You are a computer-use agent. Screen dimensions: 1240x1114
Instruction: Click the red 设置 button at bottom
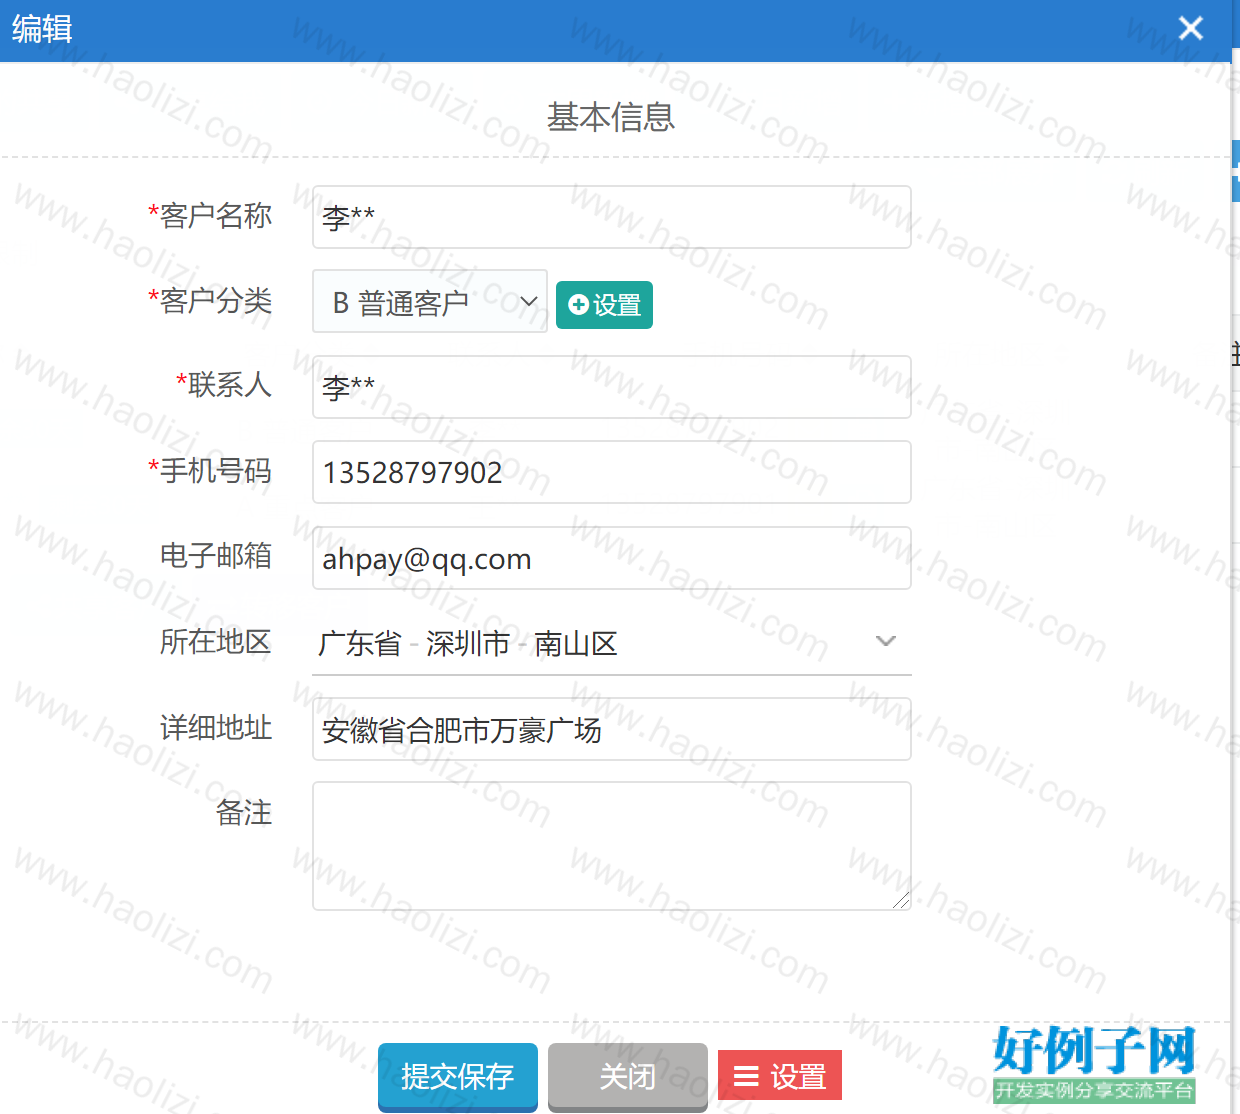(780, 1076)
